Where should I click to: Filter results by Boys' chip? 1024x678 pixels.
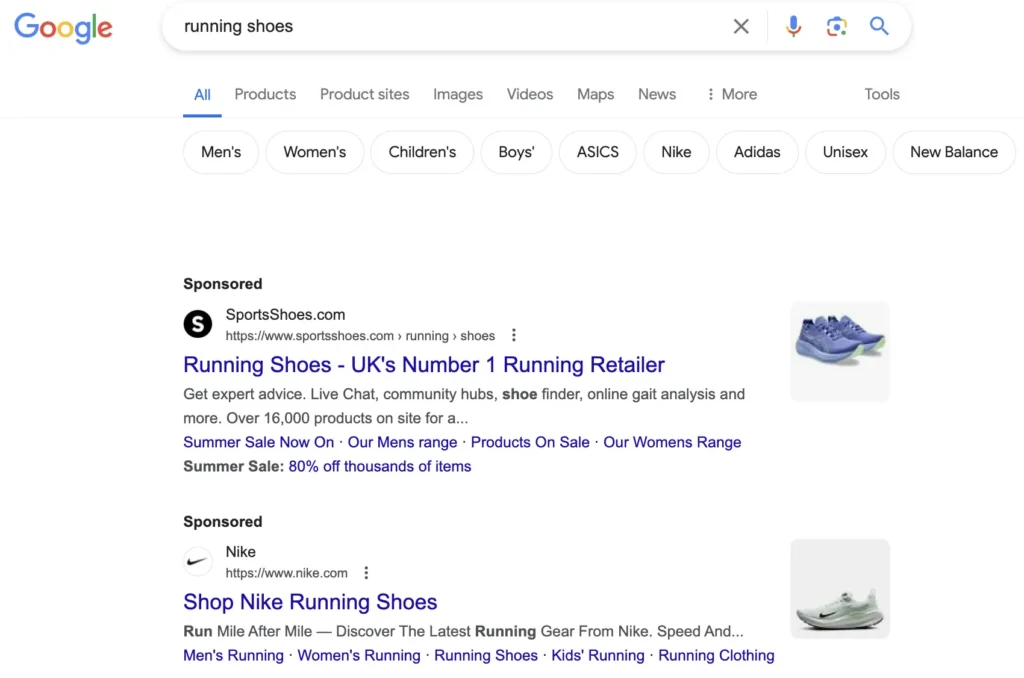point(516,152)
